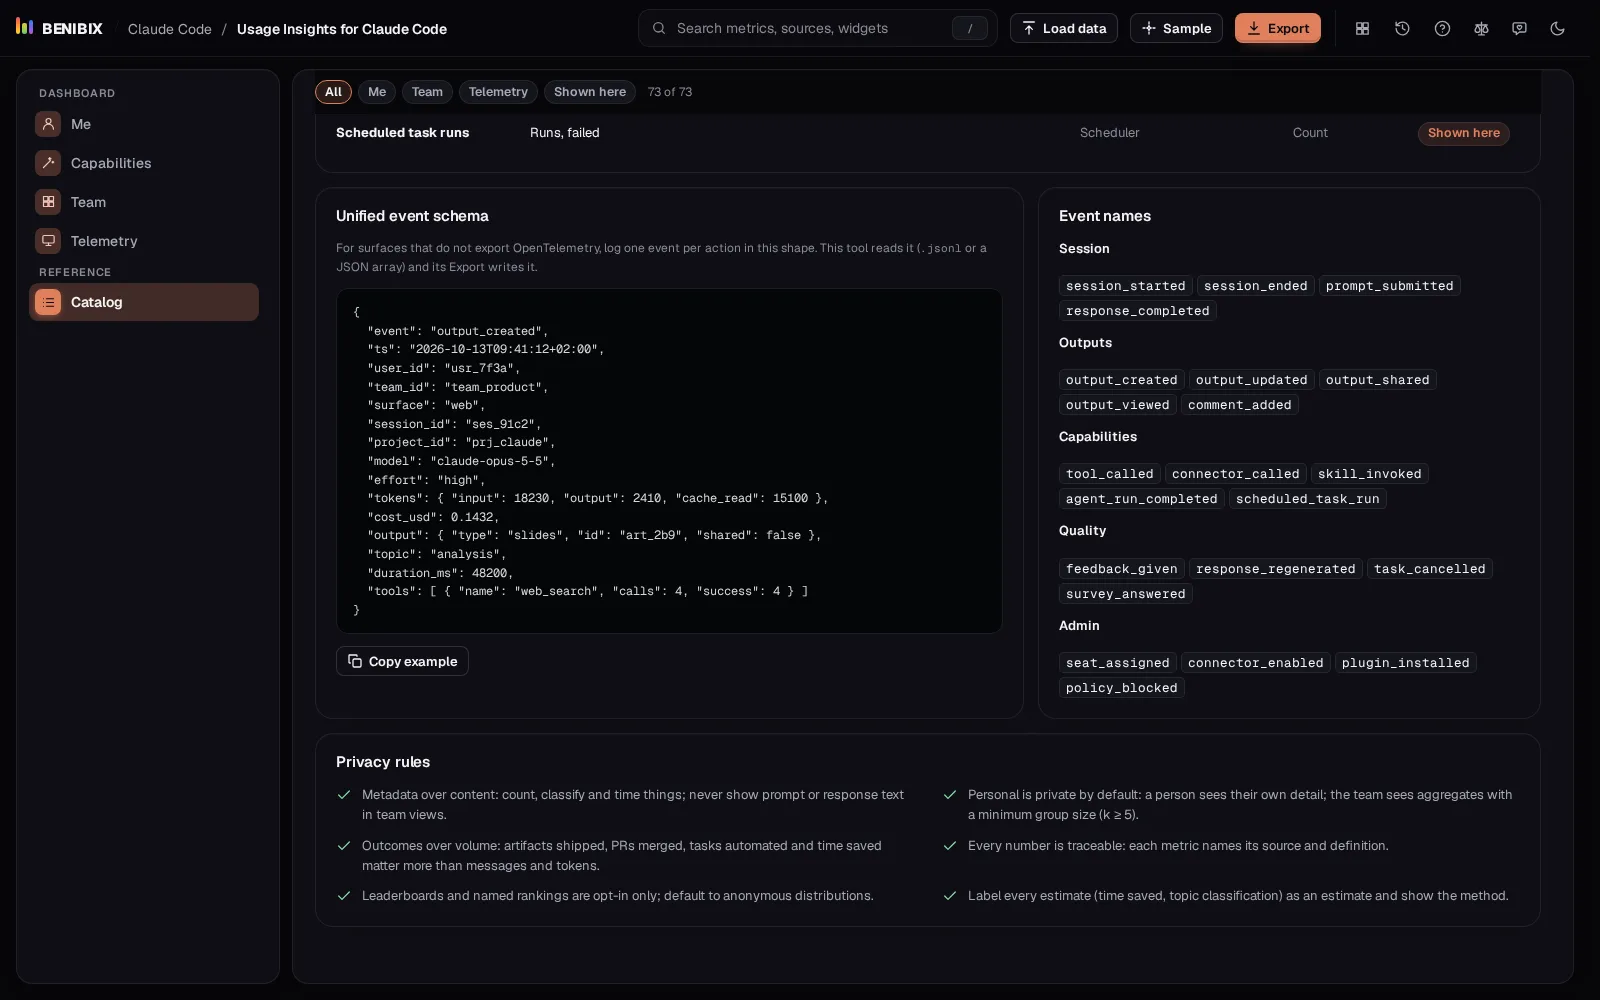Click Shown here badge in Scheduled task runs row
The height and width of the screenshot is (1000, 1600).
[x=1464, y=133]
